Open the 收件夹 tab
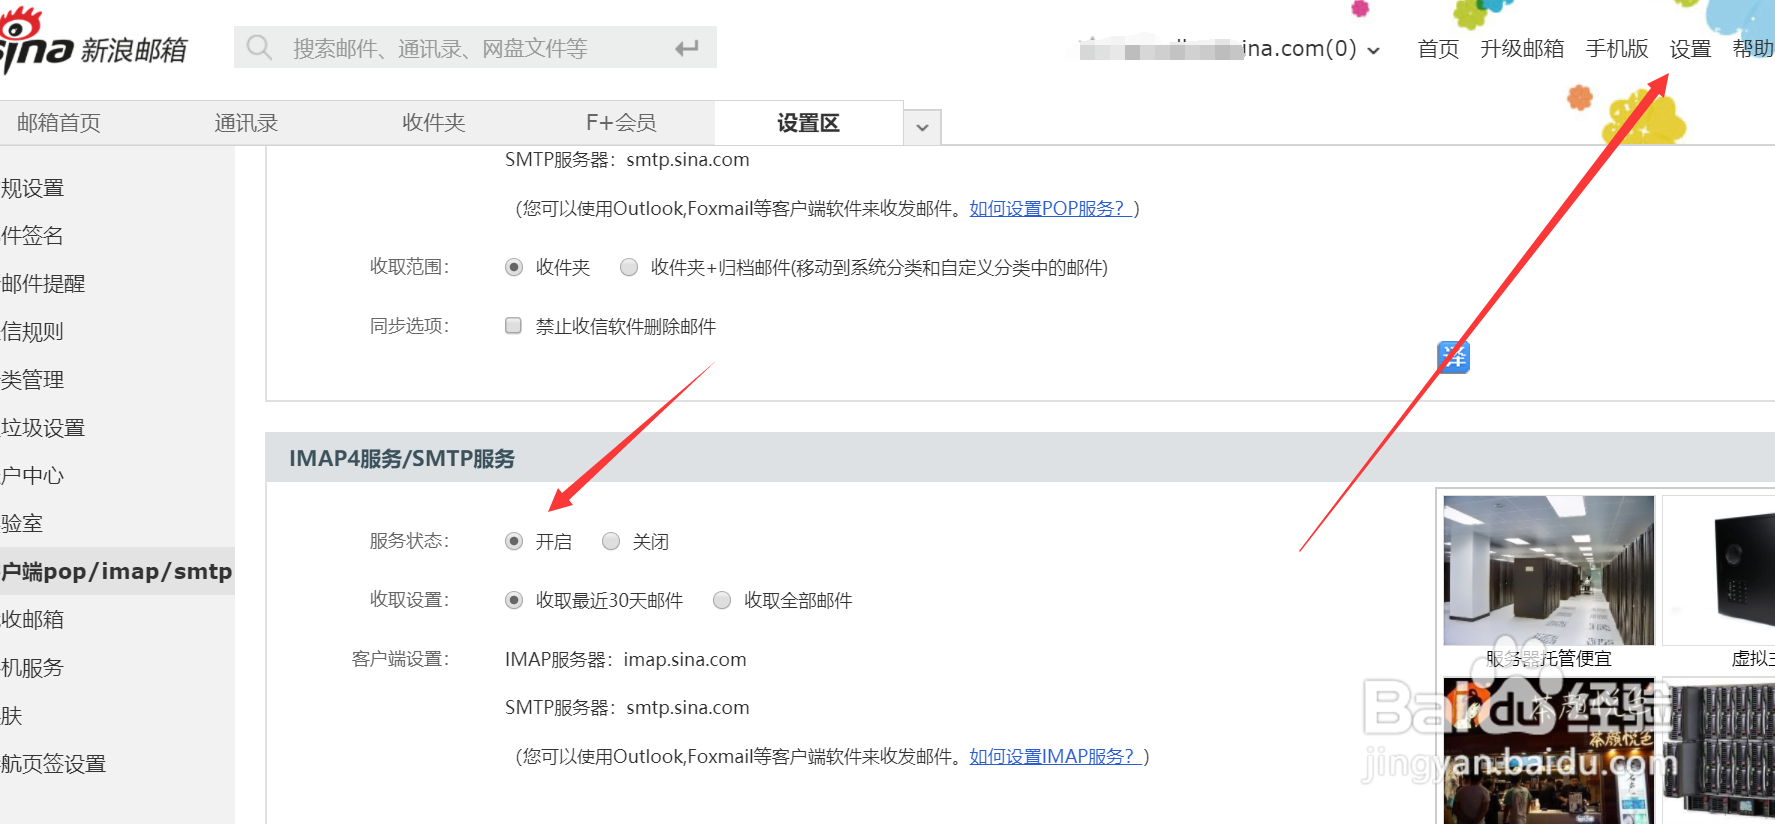The width and height of the screenshot is (1775, 824). pyautogui.click(x=434, y=123)
